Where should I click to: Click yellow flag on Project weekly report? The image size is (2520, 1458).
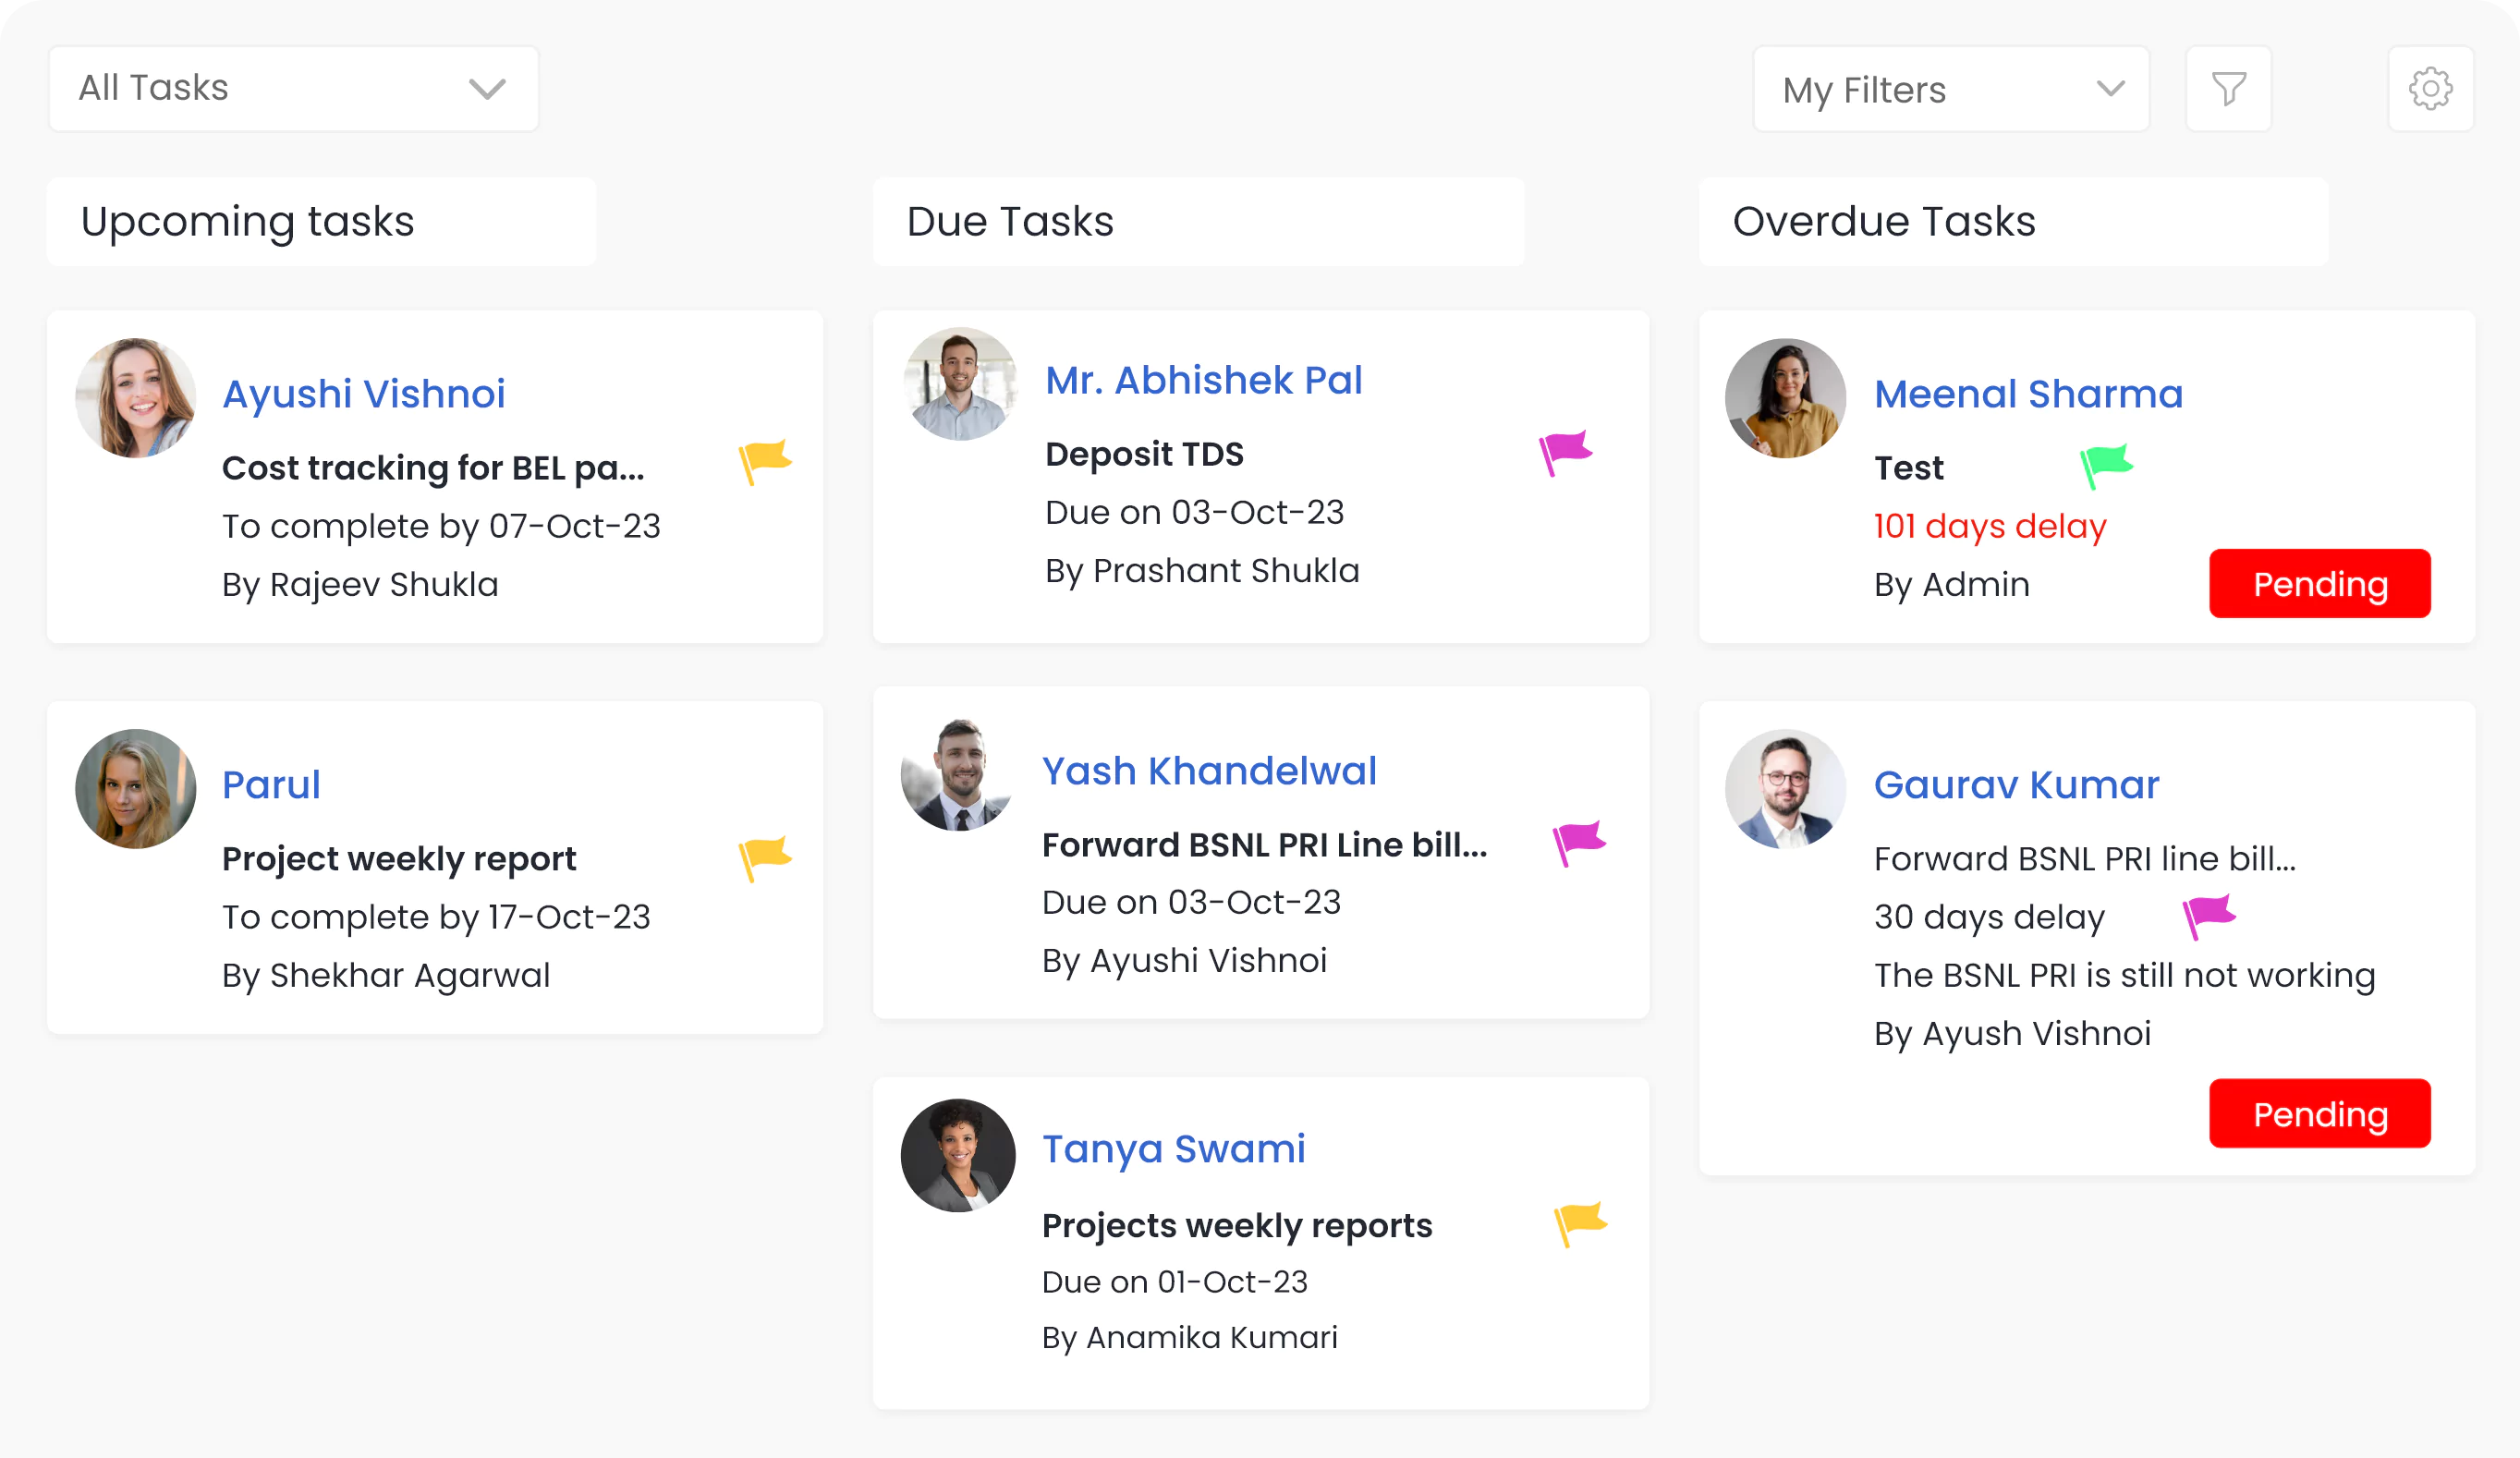coord(765,858)
